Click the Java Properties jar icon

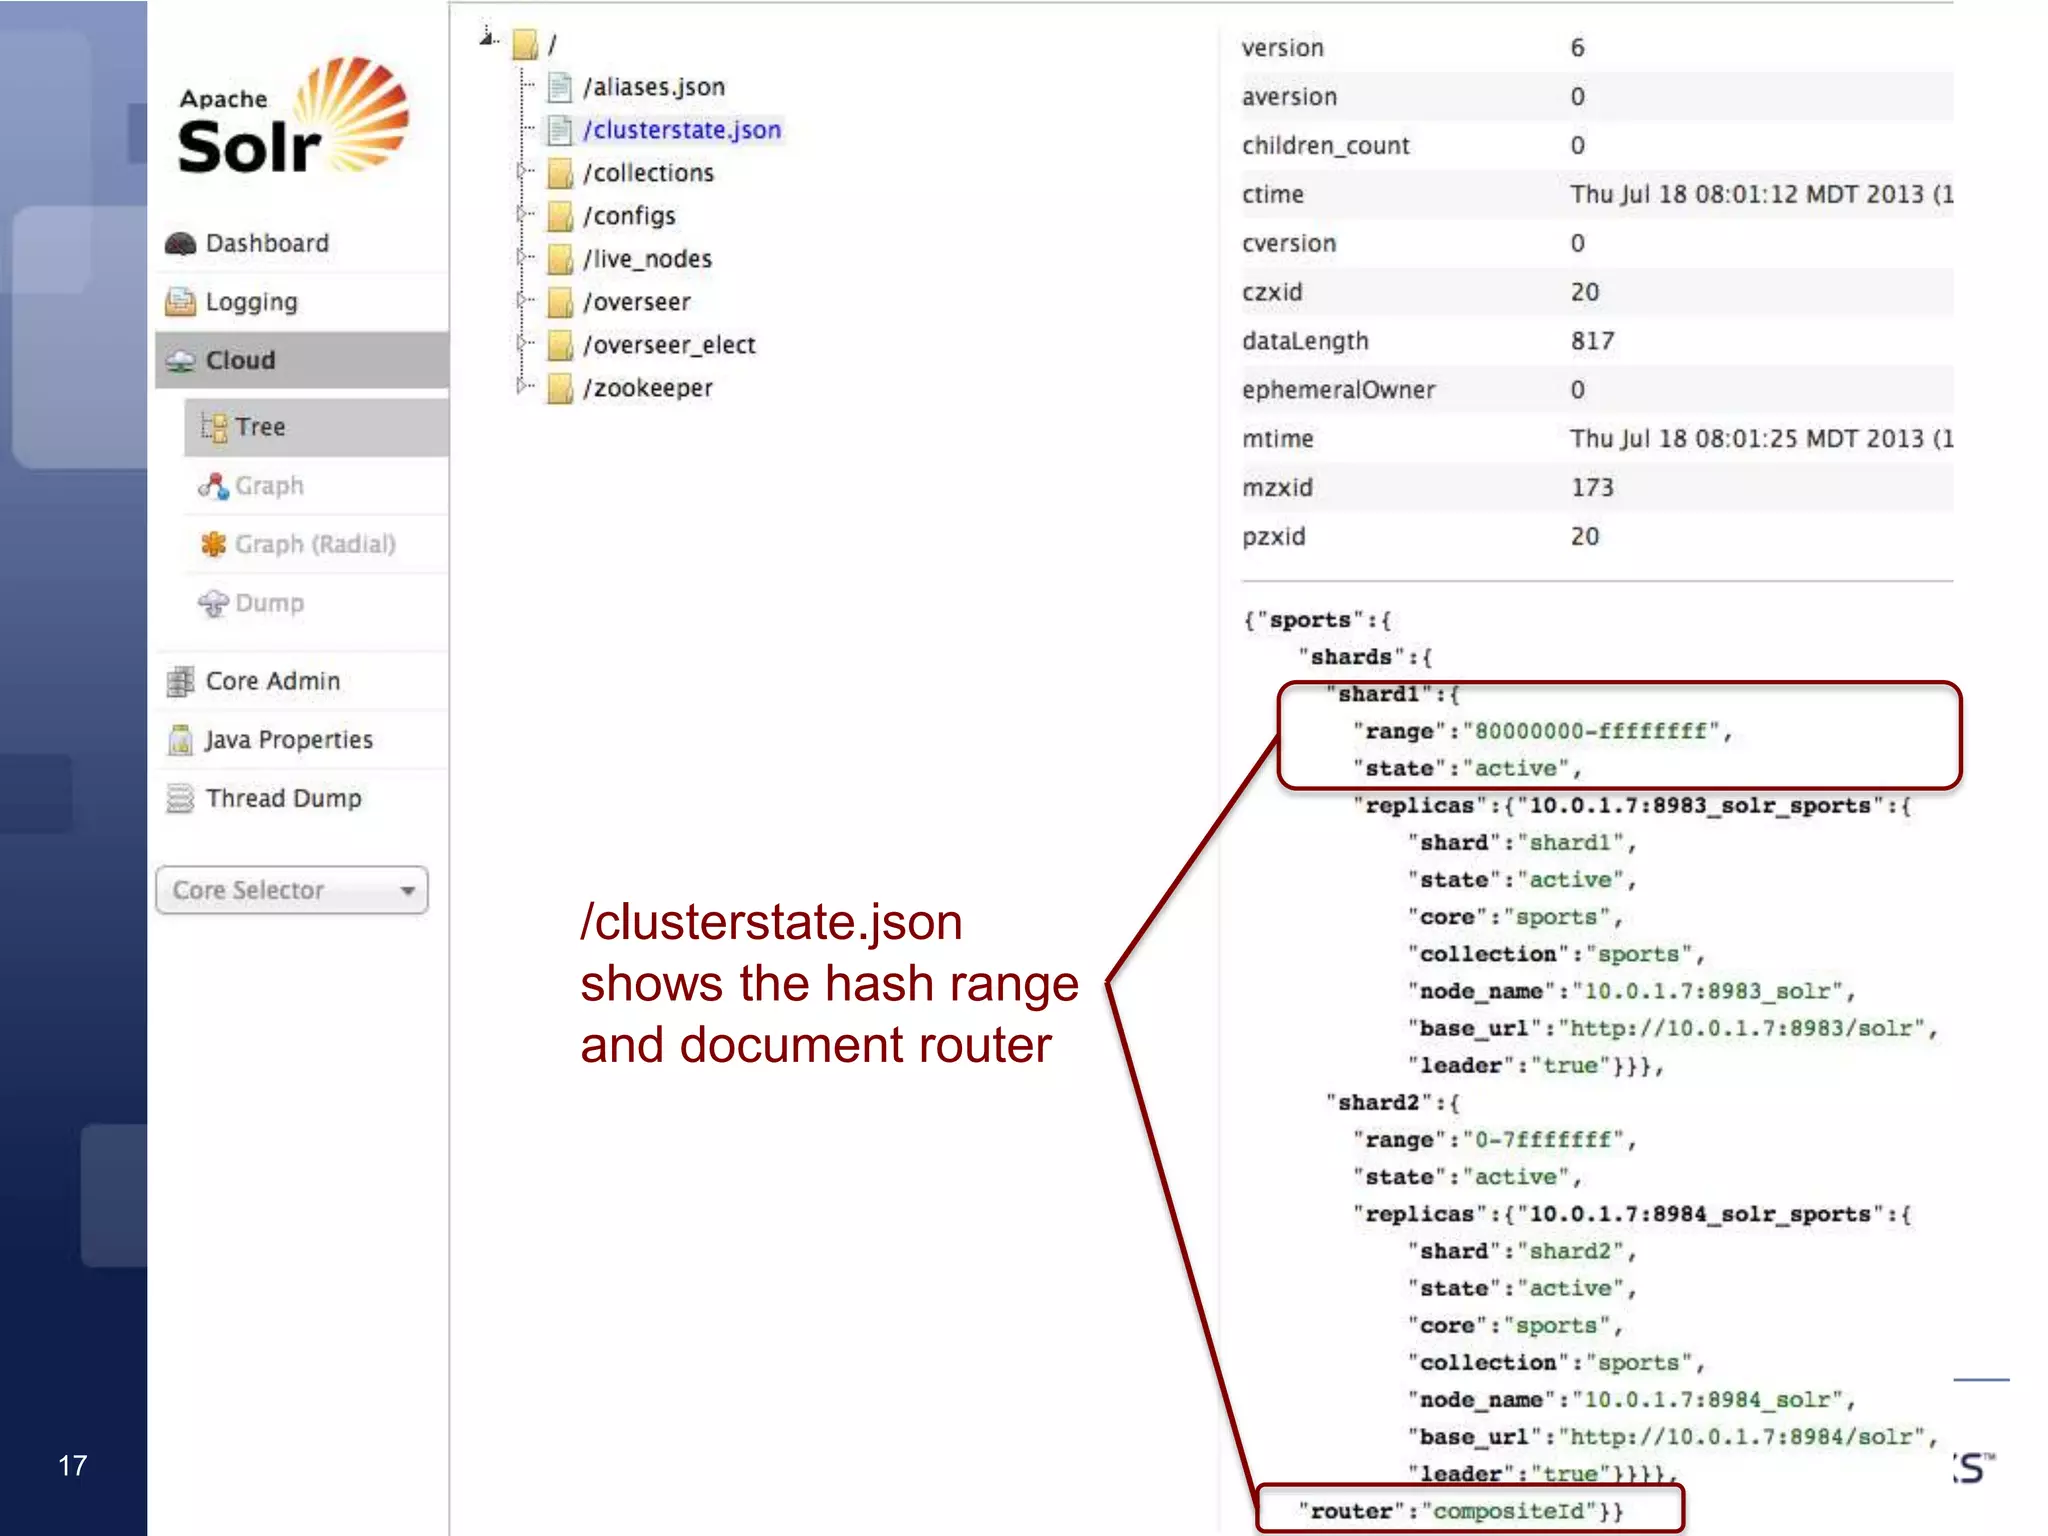click(180, 739)
